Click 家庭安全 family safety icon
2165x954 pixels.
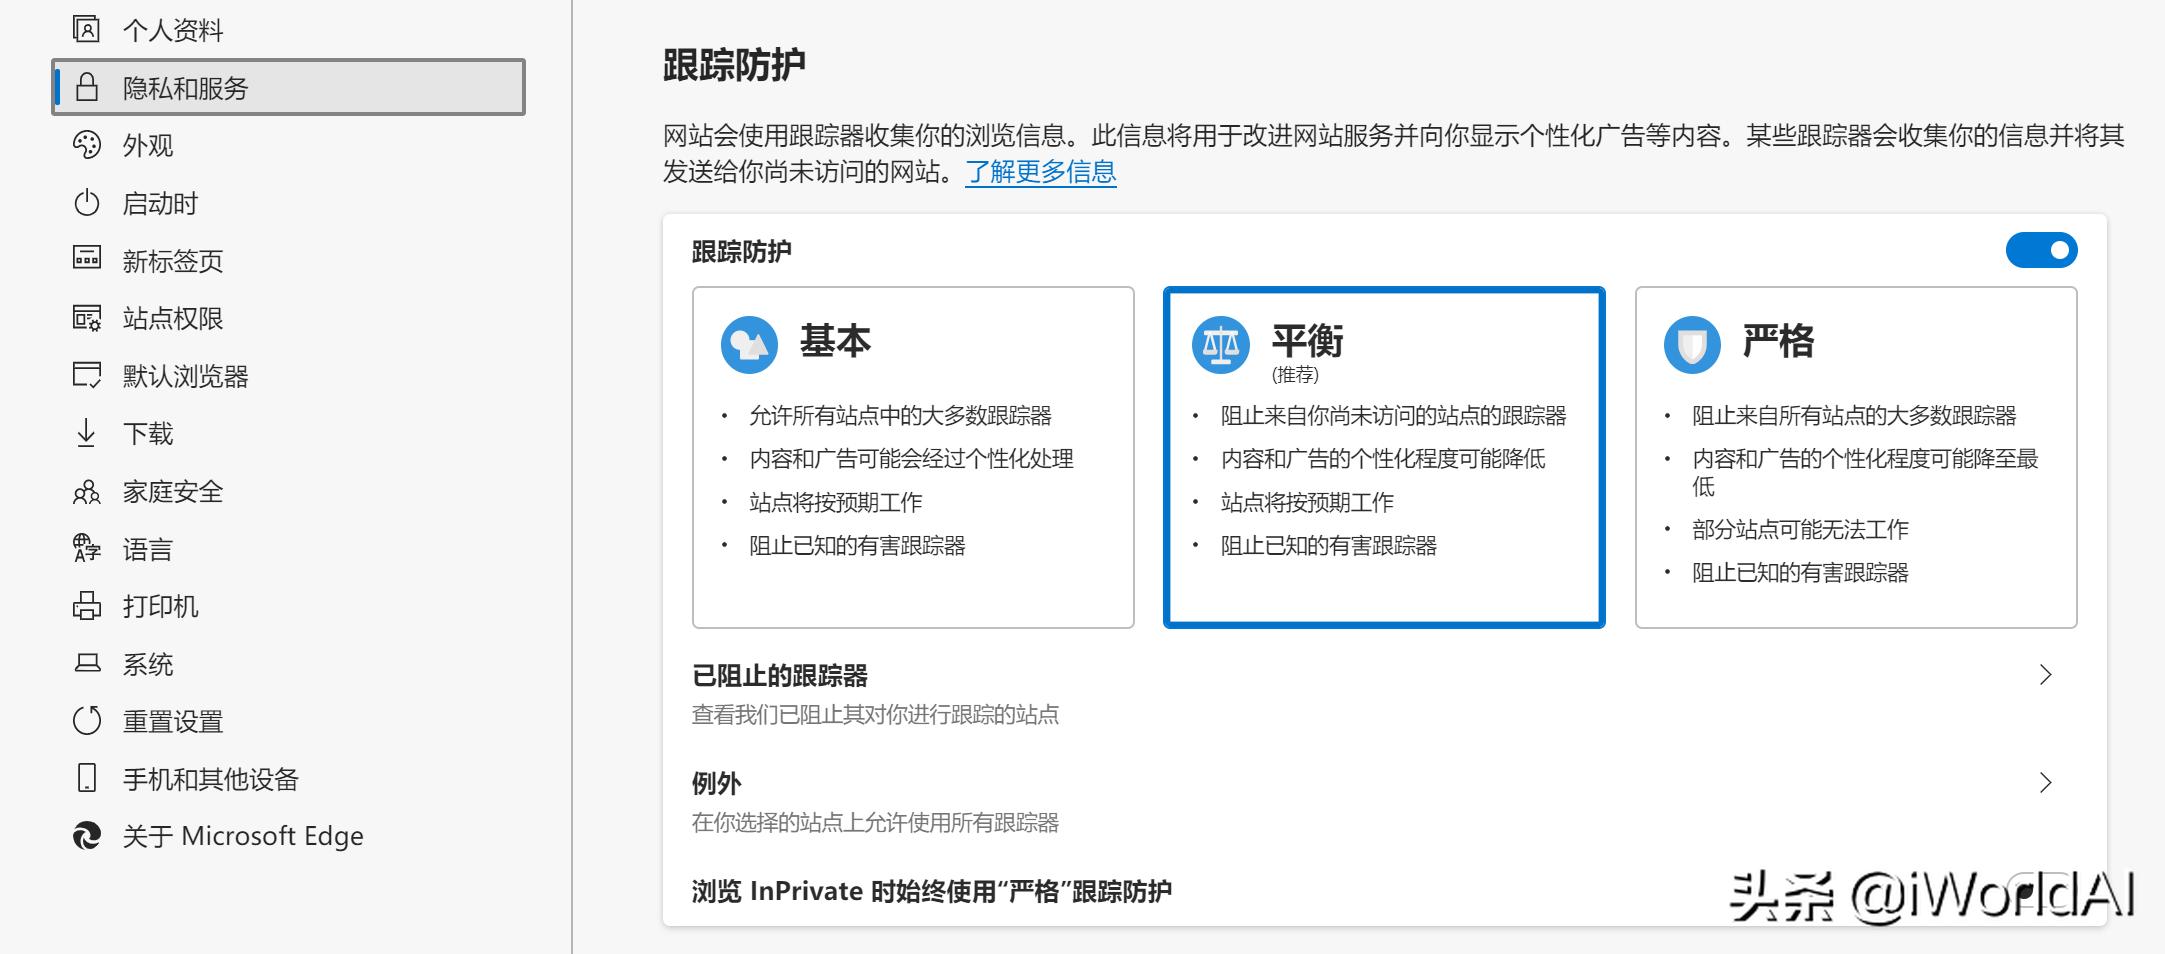tap(88, 490)
